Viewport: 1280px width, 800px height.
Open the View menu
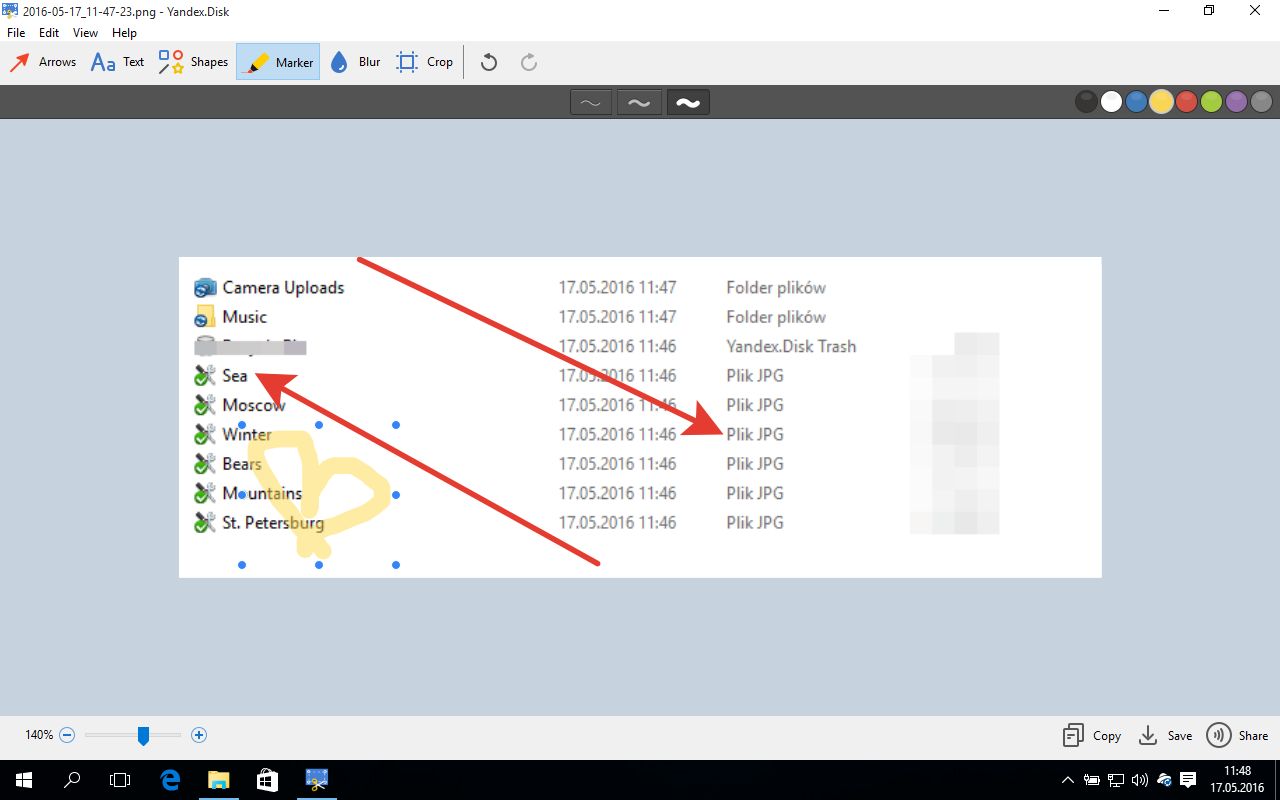[86, 33]
